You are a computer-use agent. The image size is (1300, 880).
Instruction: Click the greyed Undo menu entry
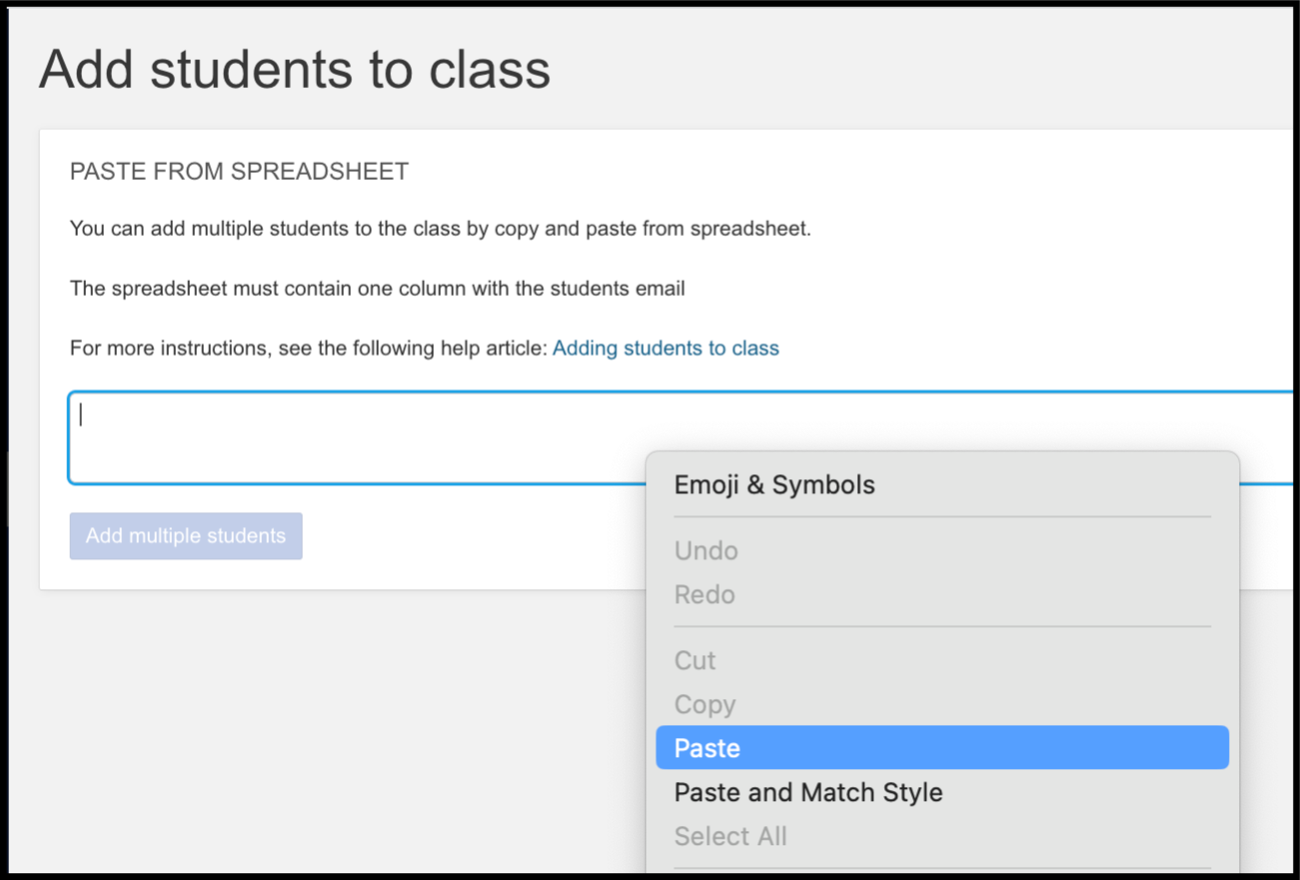(x=706, y=551)
